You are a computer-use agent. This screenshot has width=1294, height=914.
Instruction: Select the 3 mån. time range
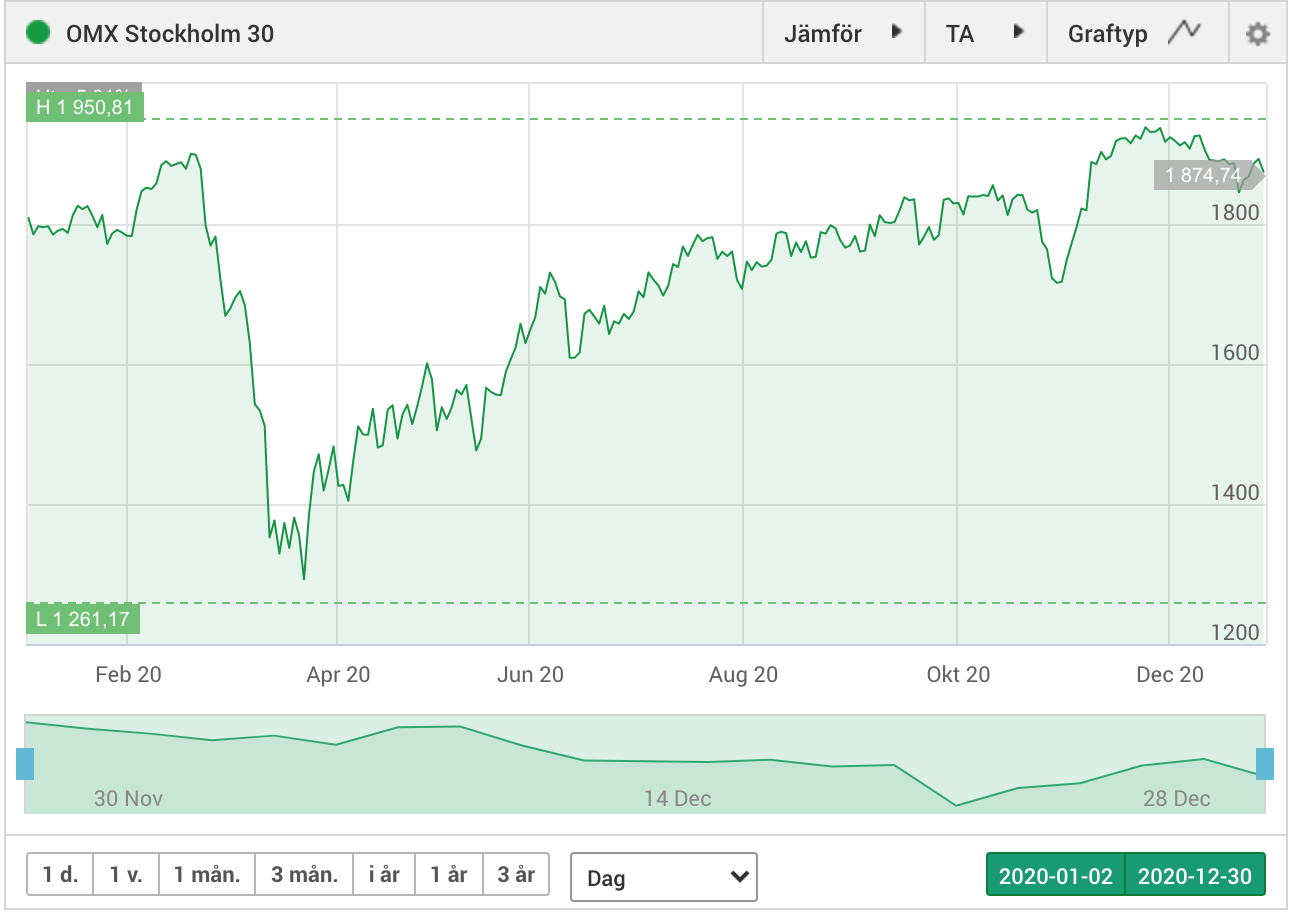click(304, 875)
